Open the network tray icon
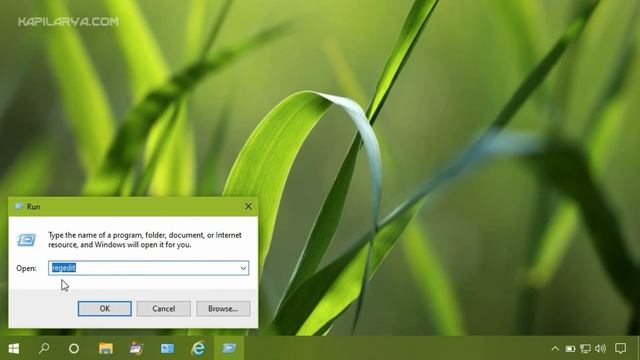The image size is (640, 360). pyautogui.click(x=585, y=349)
